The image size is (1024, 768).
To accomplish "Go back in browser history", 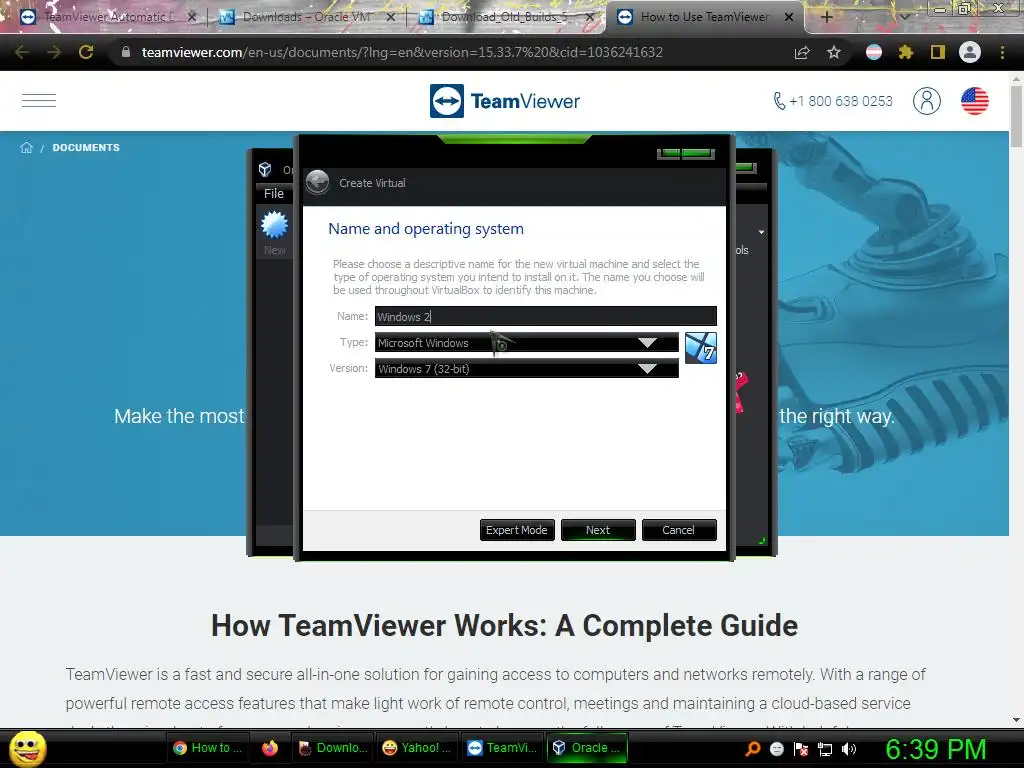I will pyautogui.click(x=22, y=52).
